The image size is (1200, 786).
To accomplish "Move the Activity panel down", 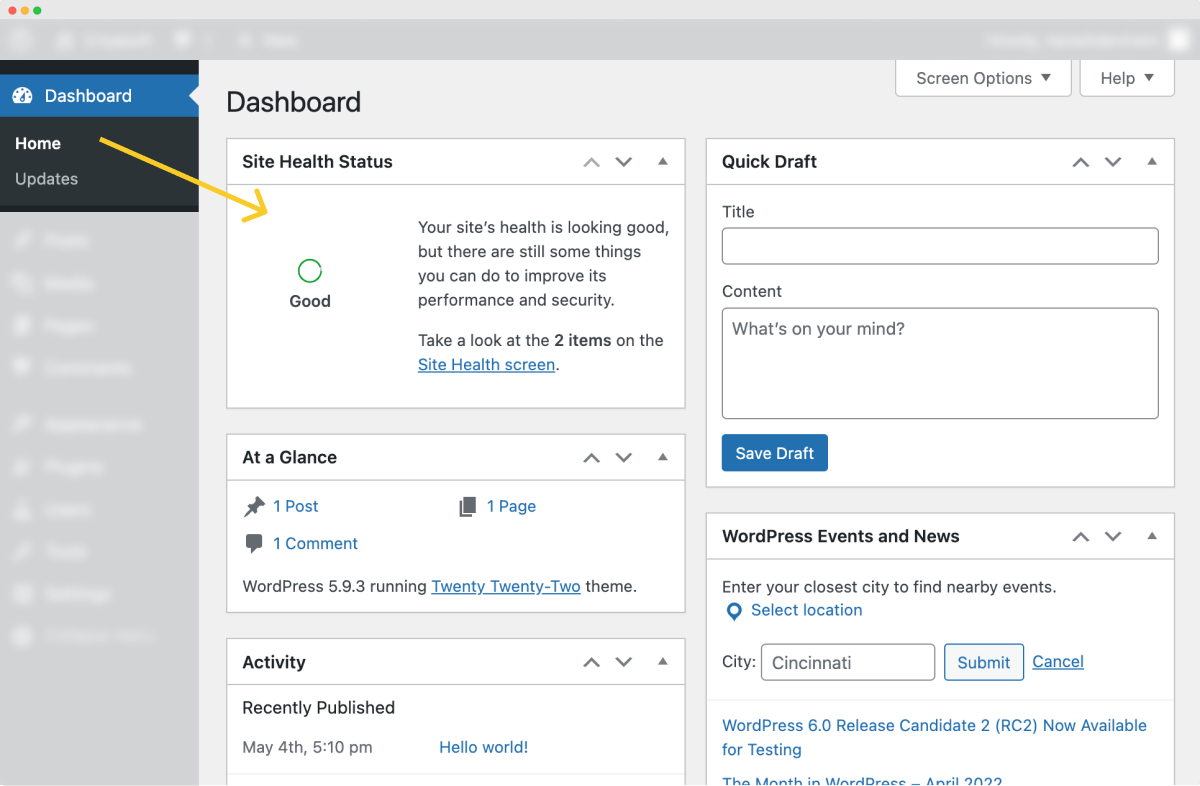I will 624,662.
